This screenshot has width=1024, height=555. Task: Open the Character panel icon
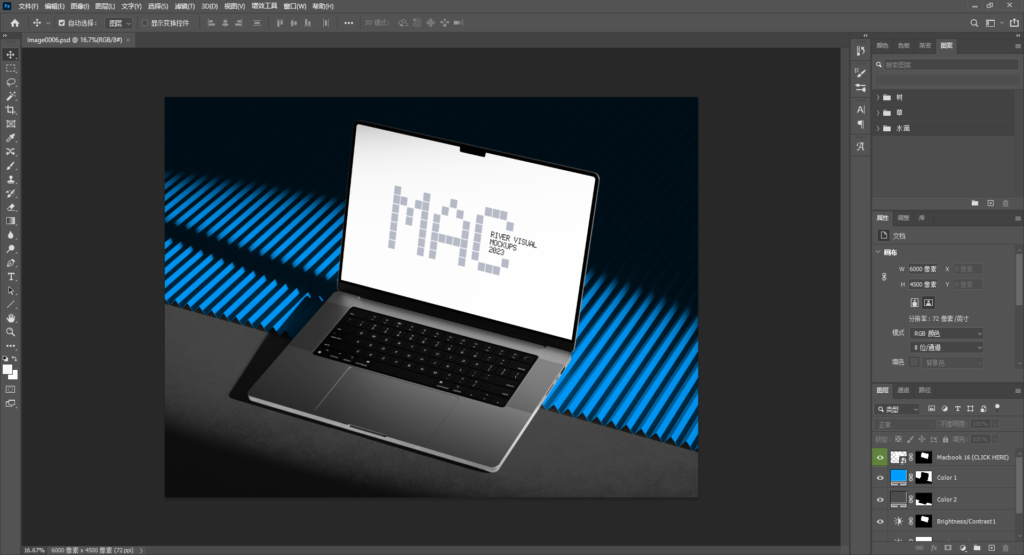coord(860,110)
